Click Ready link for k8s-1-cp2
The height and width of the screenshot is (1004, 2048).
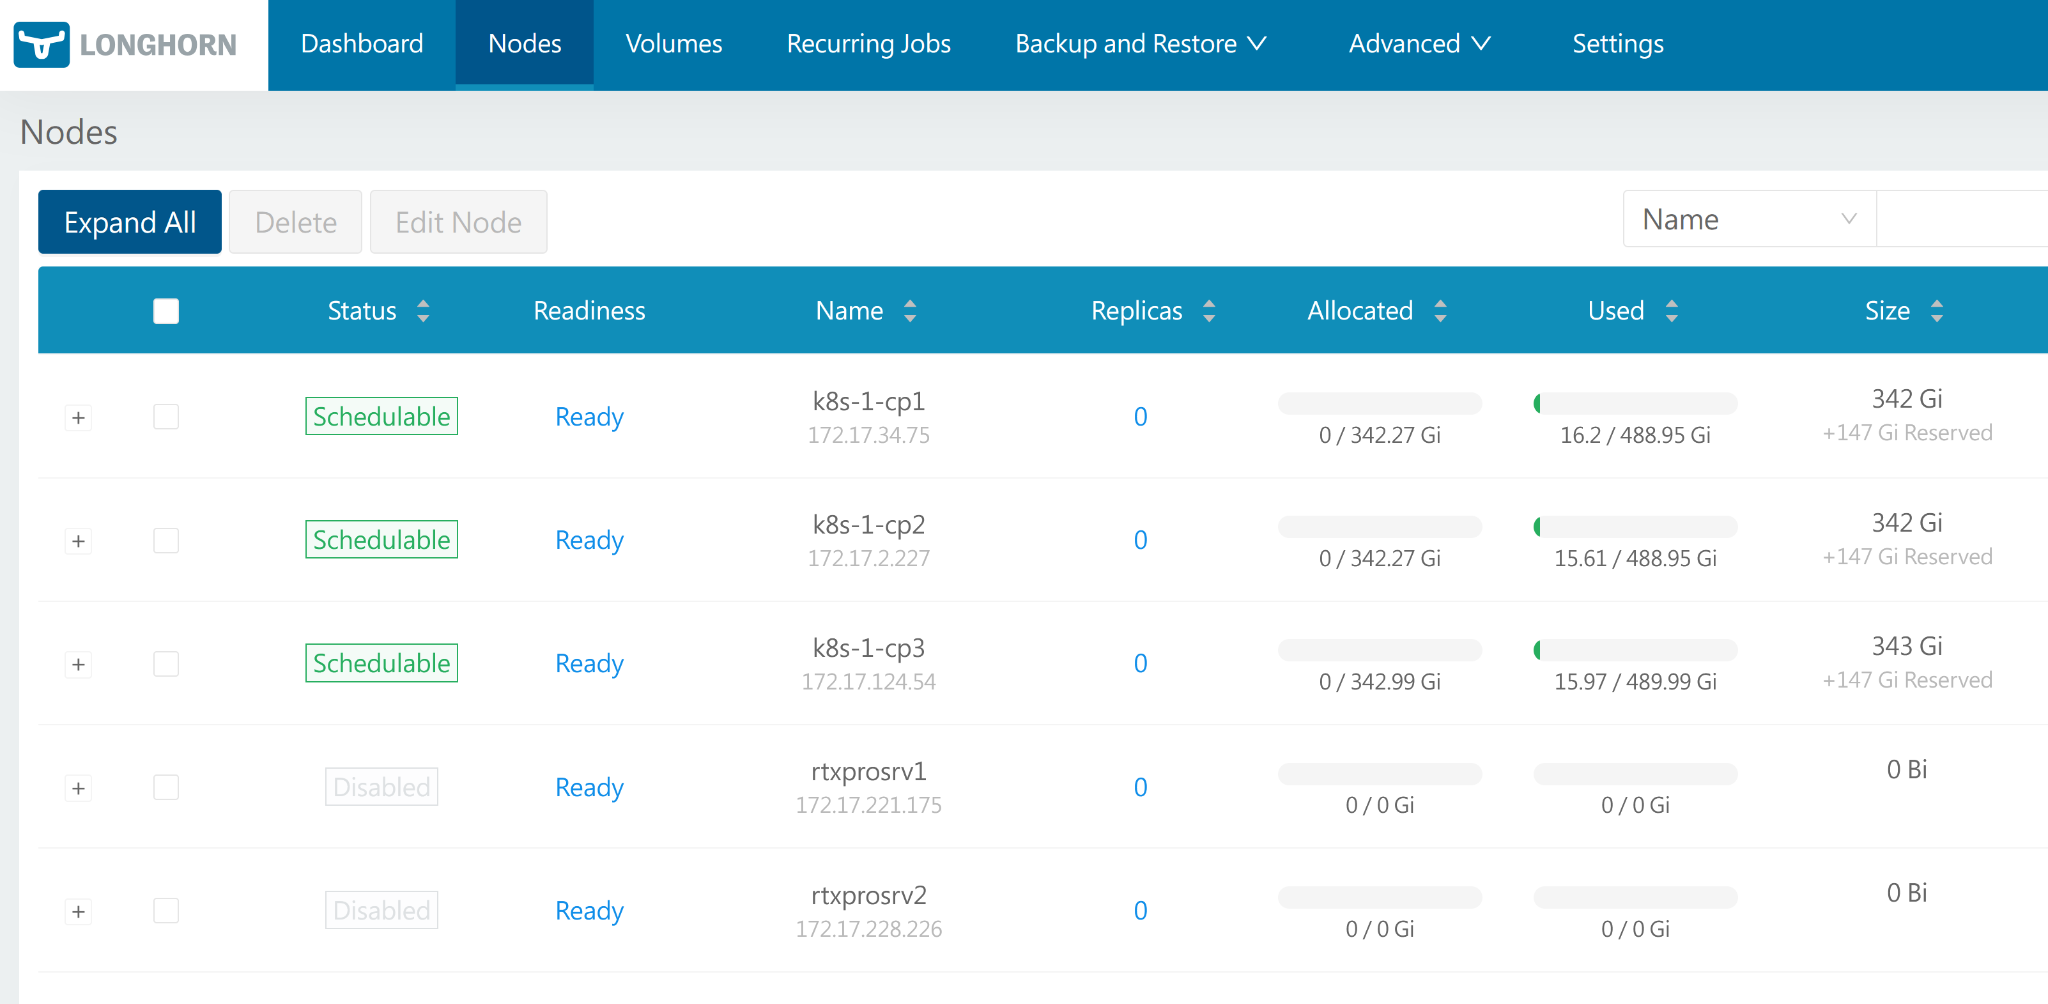(589, 541)
